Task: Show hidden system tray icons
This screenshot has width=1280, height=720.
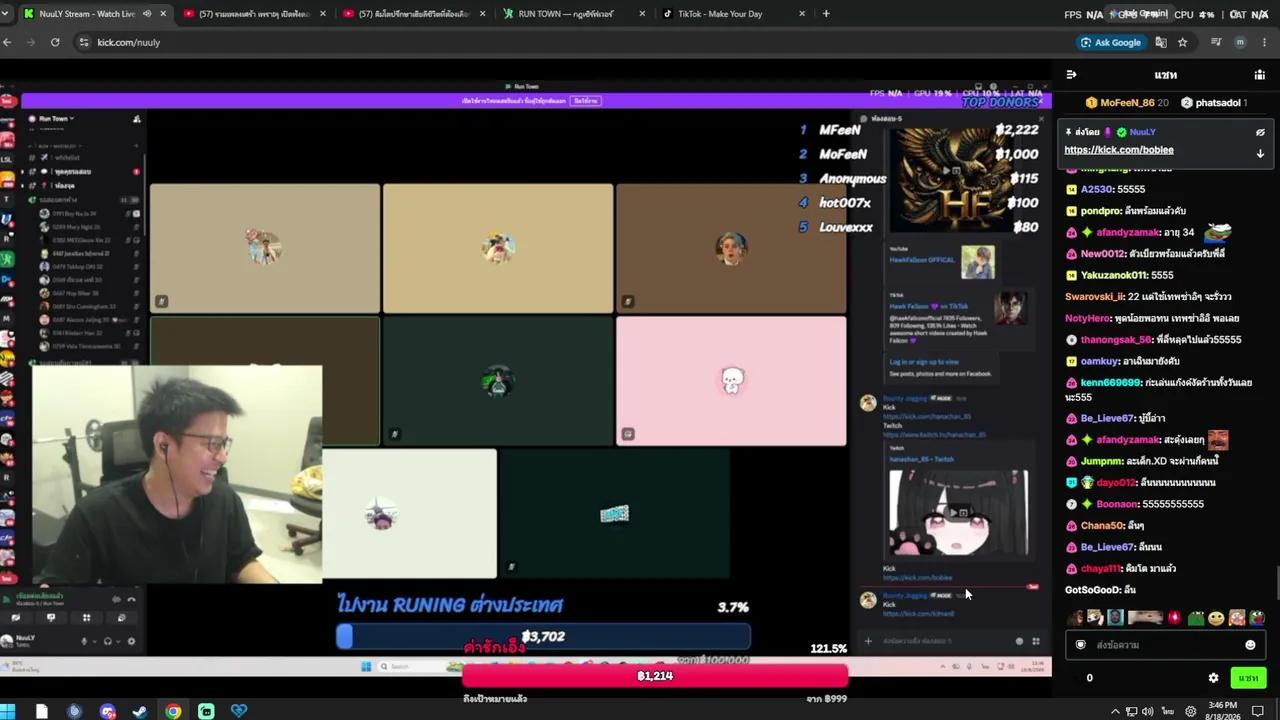Action: pyautogui.click(x=1116, y=711)
